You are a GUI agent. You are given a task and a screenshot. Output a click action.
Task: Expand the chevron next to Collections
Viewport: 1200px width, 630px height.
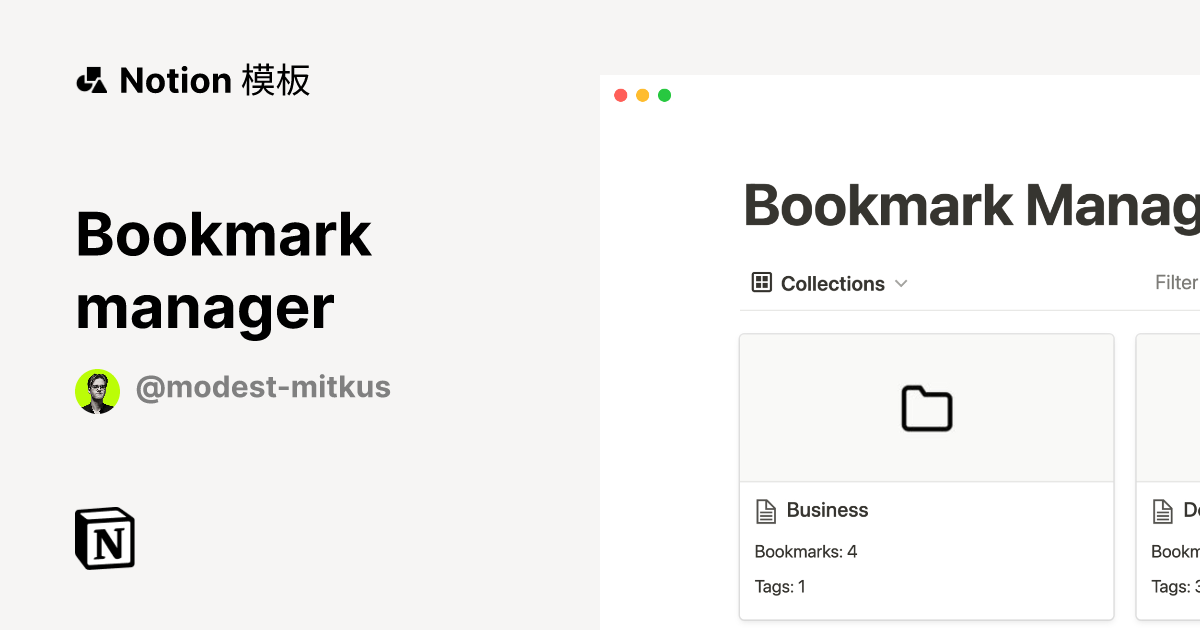pos(901,283)
